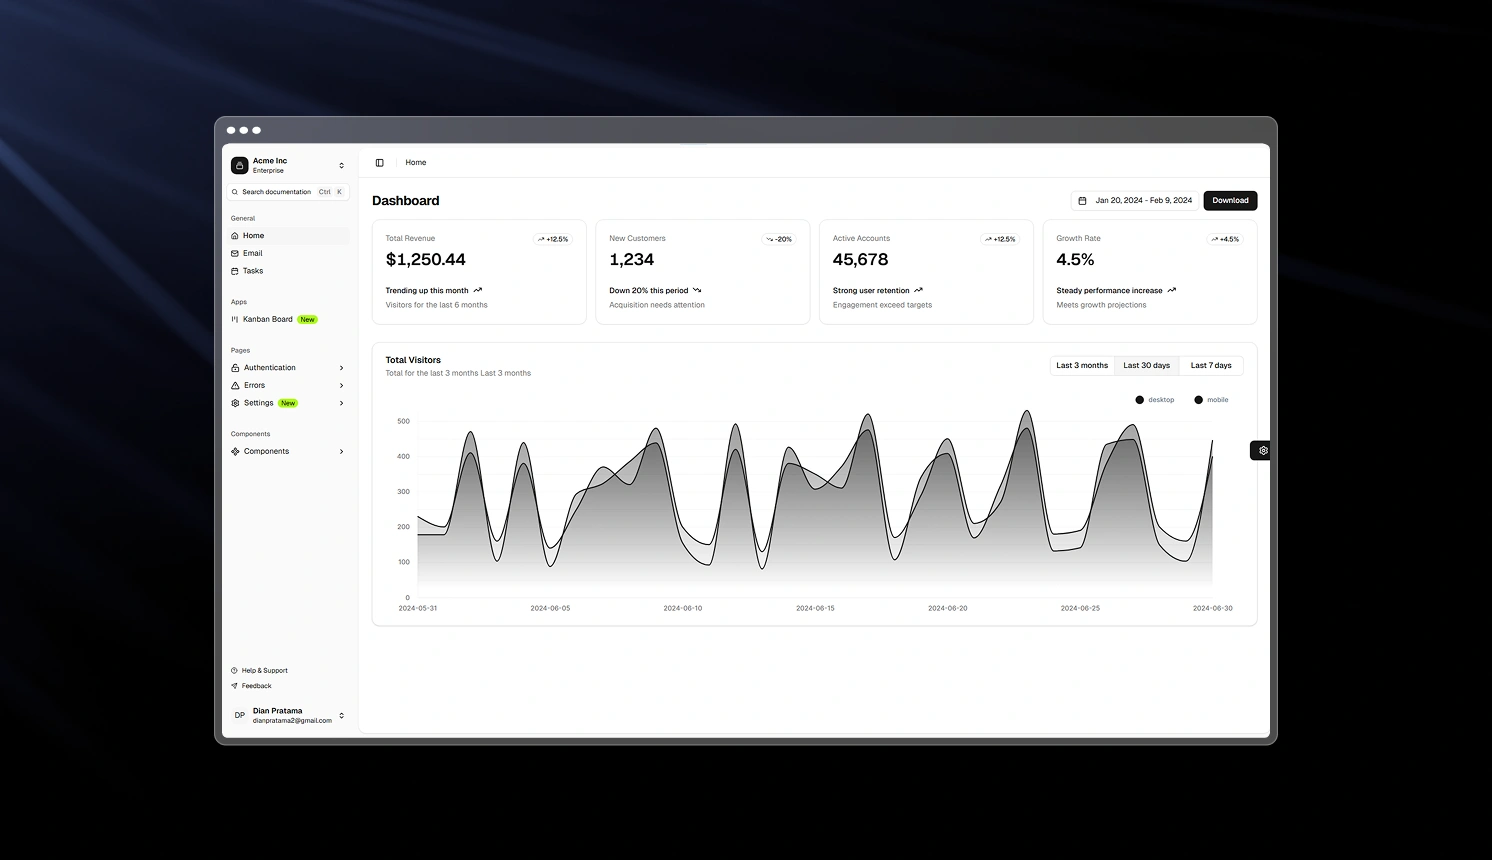The image size is (1492, 860).
Task: Click the Email envelope icon in the sidebar
Action: click(235, 253)
